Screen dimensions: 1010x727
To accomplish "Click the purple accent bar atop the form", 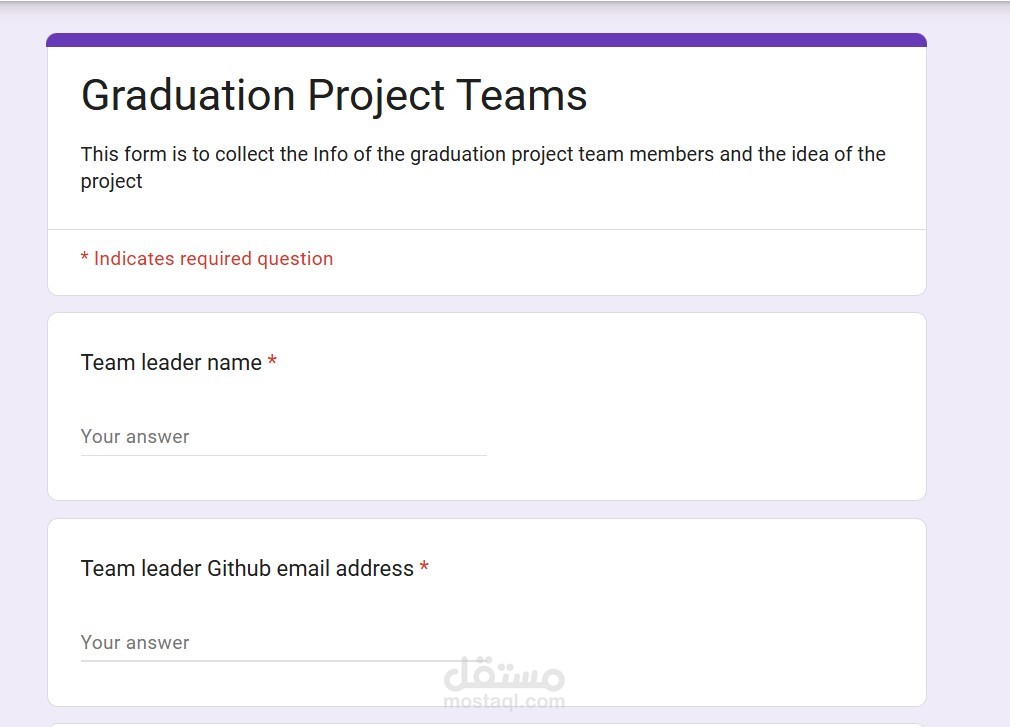I will click(486, 40).
